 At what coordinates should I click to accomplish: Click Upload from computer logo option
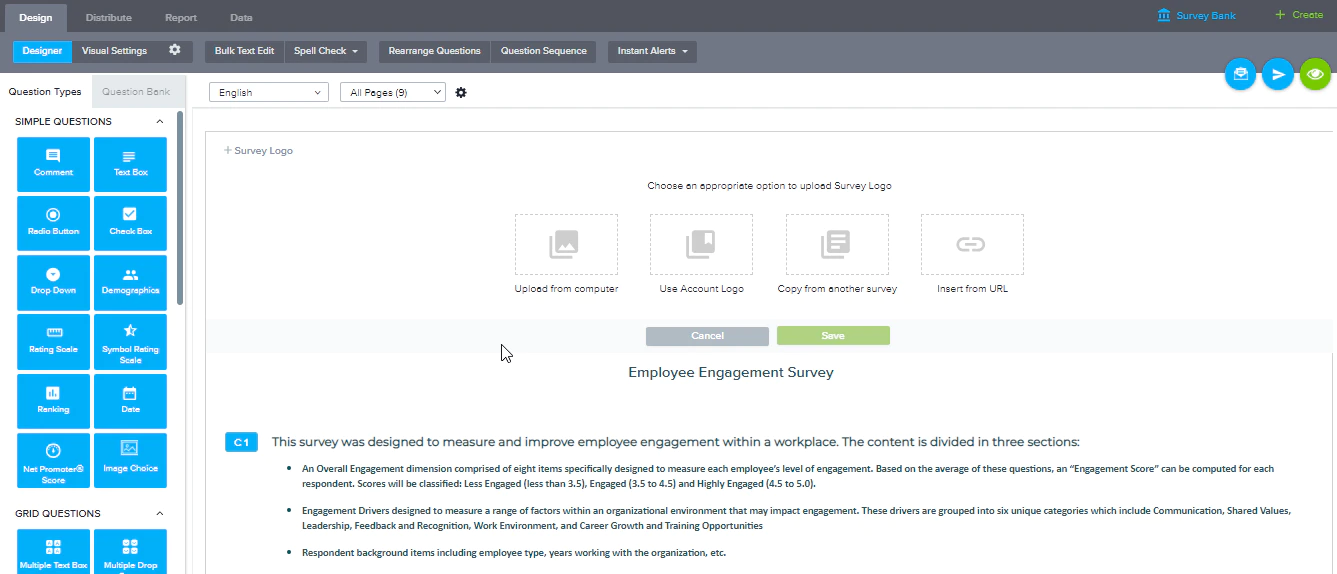coord(566,245)
